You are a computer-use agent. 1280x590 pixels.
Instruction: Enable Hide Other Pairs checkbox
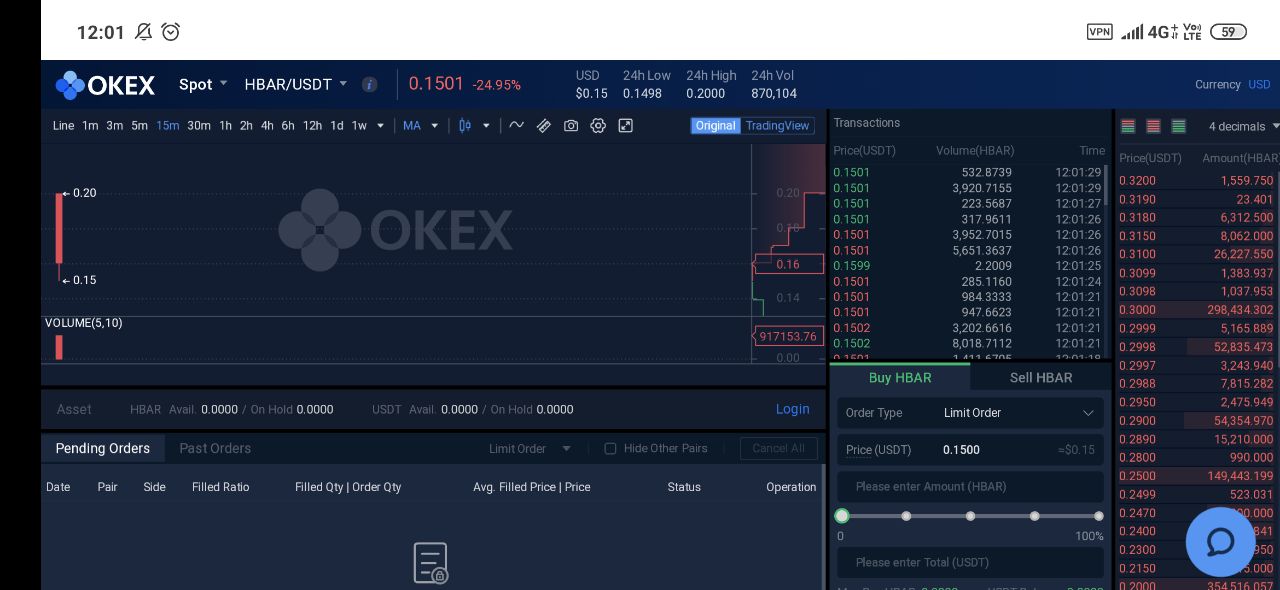610,448
